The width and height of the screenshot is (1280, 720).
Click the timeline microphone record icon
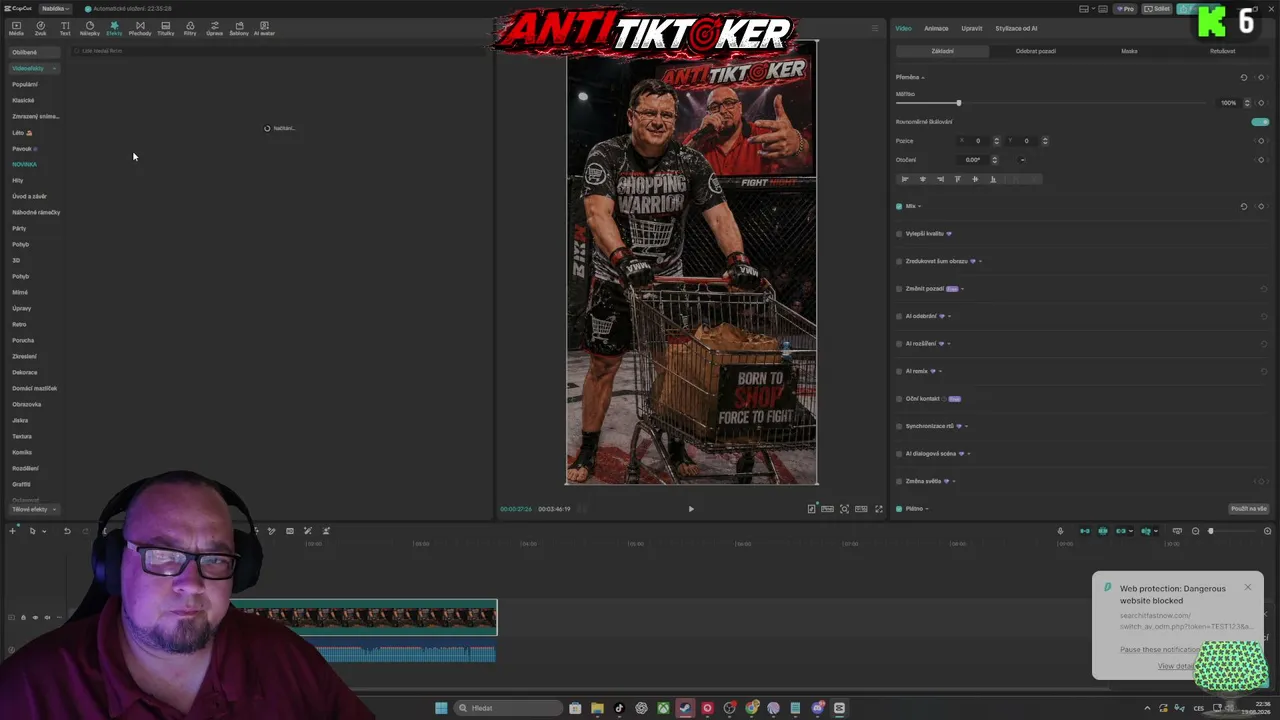tap(1060, 531)
